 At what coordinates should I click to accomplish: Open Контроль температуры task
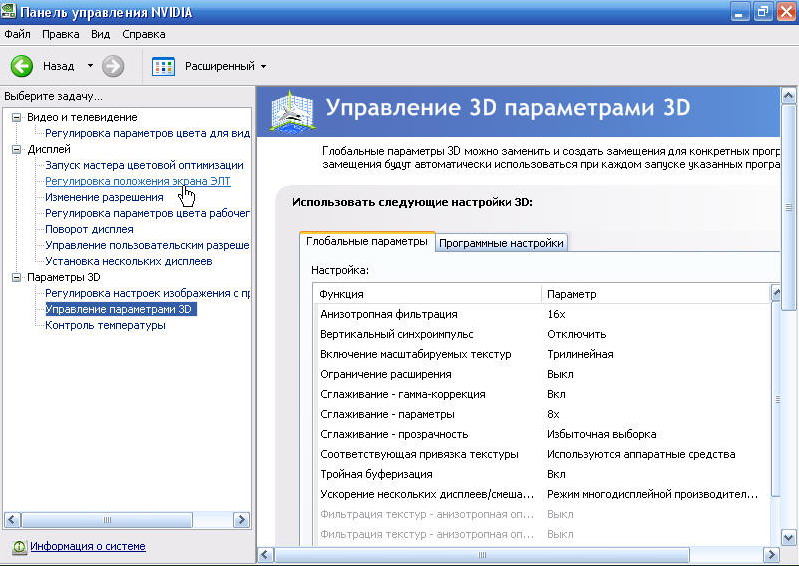click(x=105, y=325)
